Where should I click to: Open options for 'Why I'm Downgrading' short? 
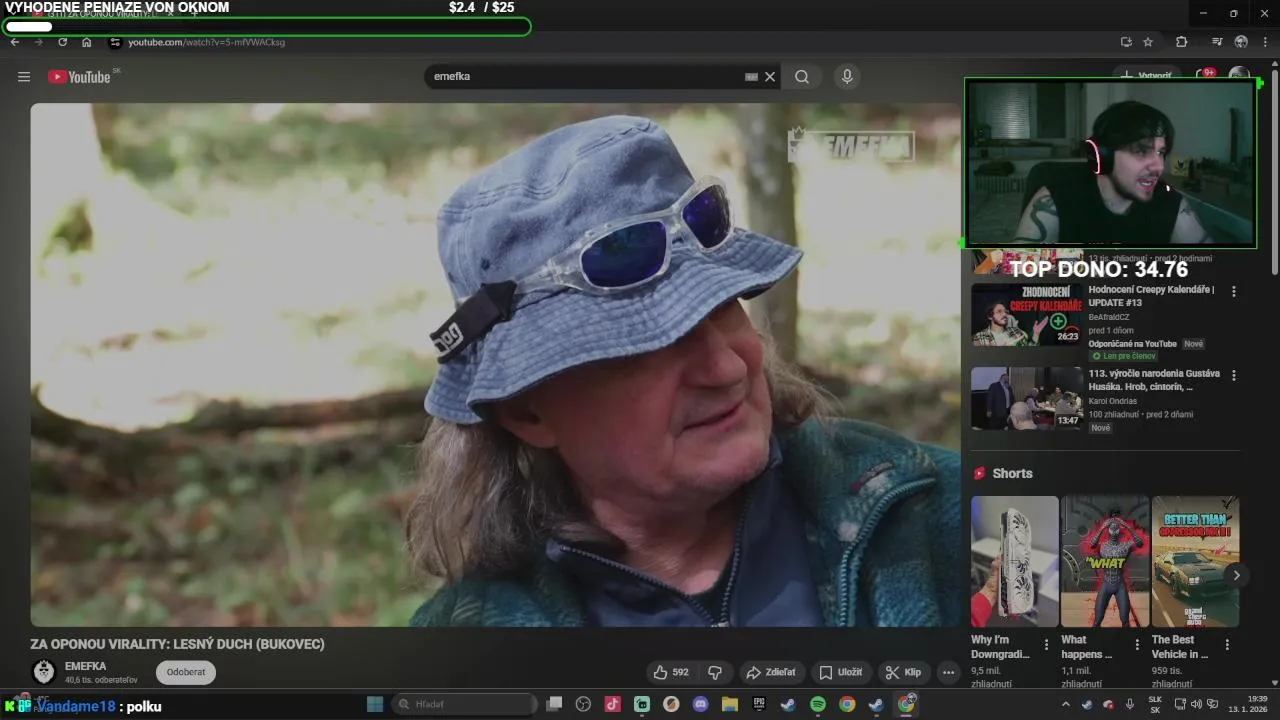click(1046, 645)
